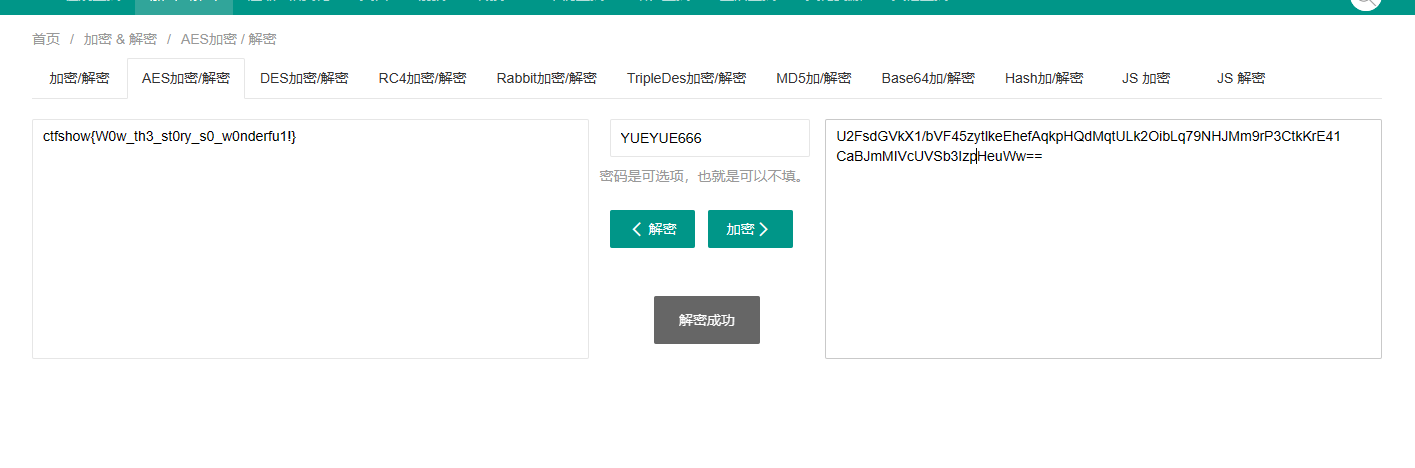The width and height of the screenshot is (1415, 468).
Task: Click the AES加密 / 解密 breadcrumb text
Action: [x=229, y=39]
